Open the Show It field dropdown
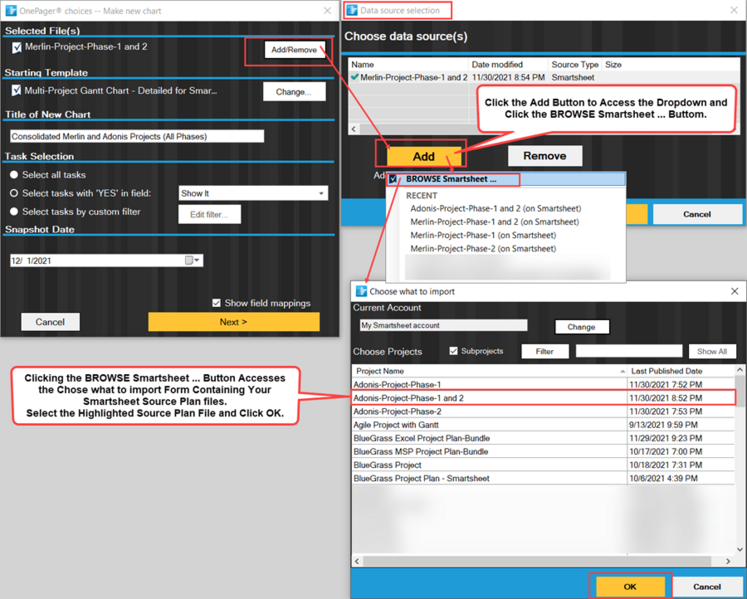 click(x=321, y=193)
